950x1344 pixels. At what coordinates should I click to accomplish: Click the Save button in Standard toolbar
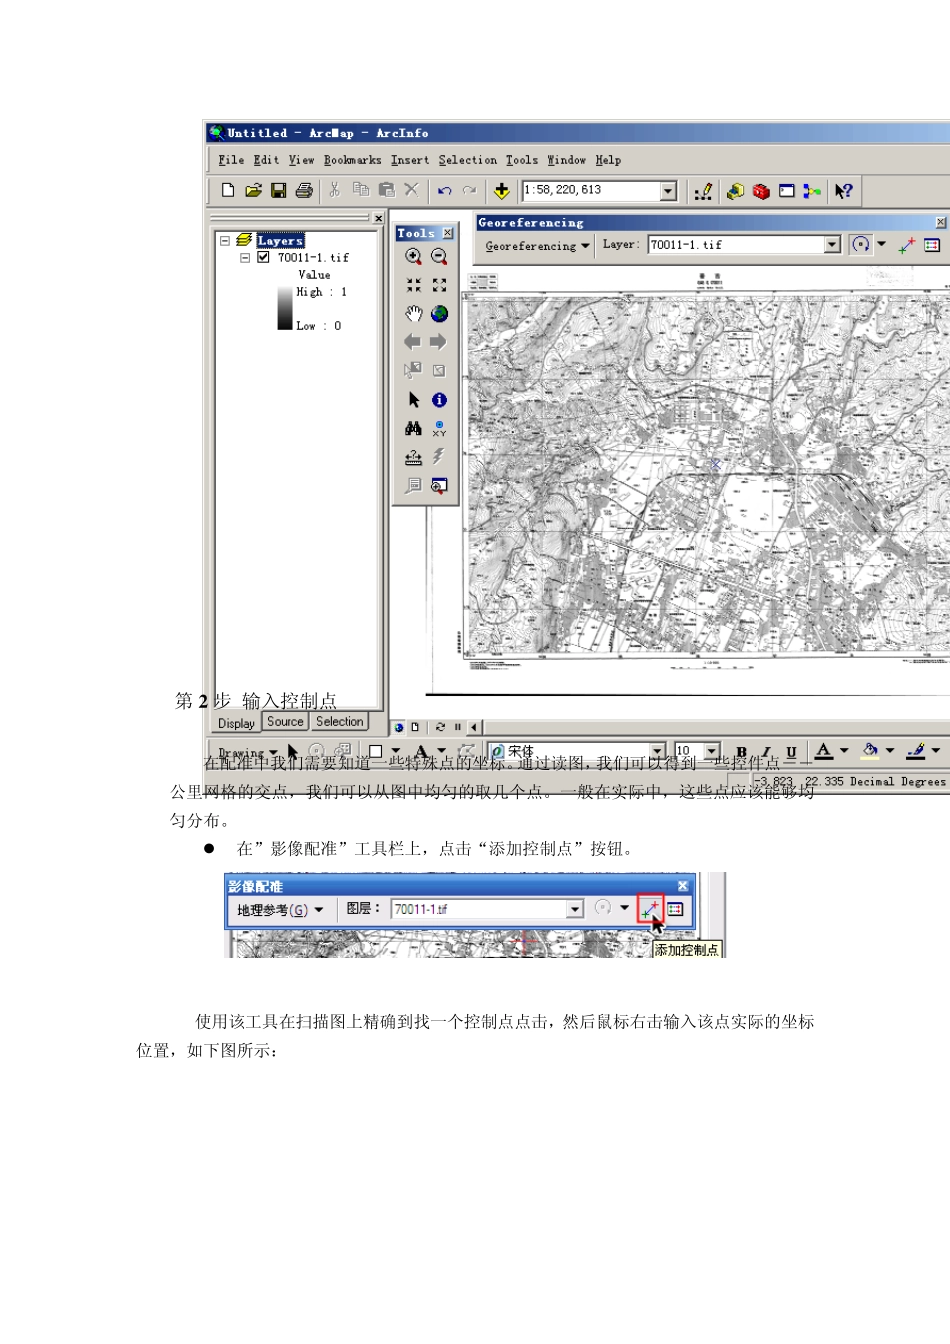point(279,191)
